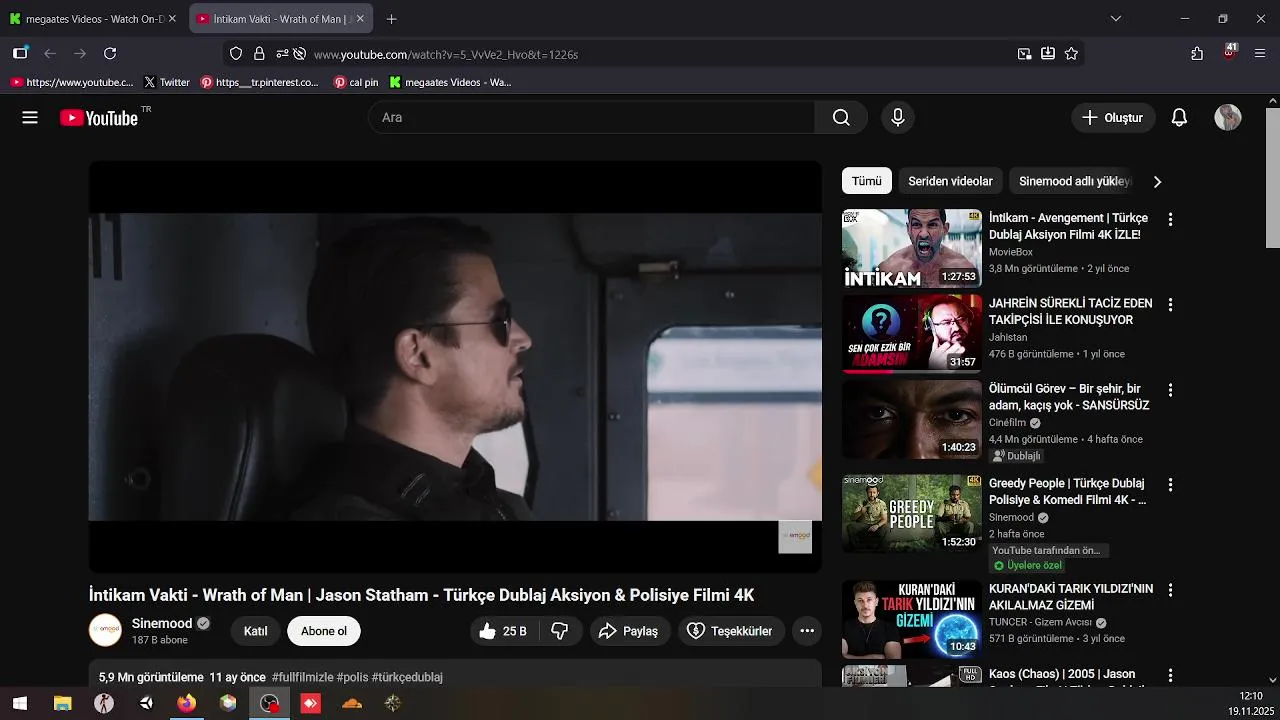The width and height of the screenshot is (1280, 720).
Task: Open the Greedy People video thumbnail
Action: click(912, 514)
